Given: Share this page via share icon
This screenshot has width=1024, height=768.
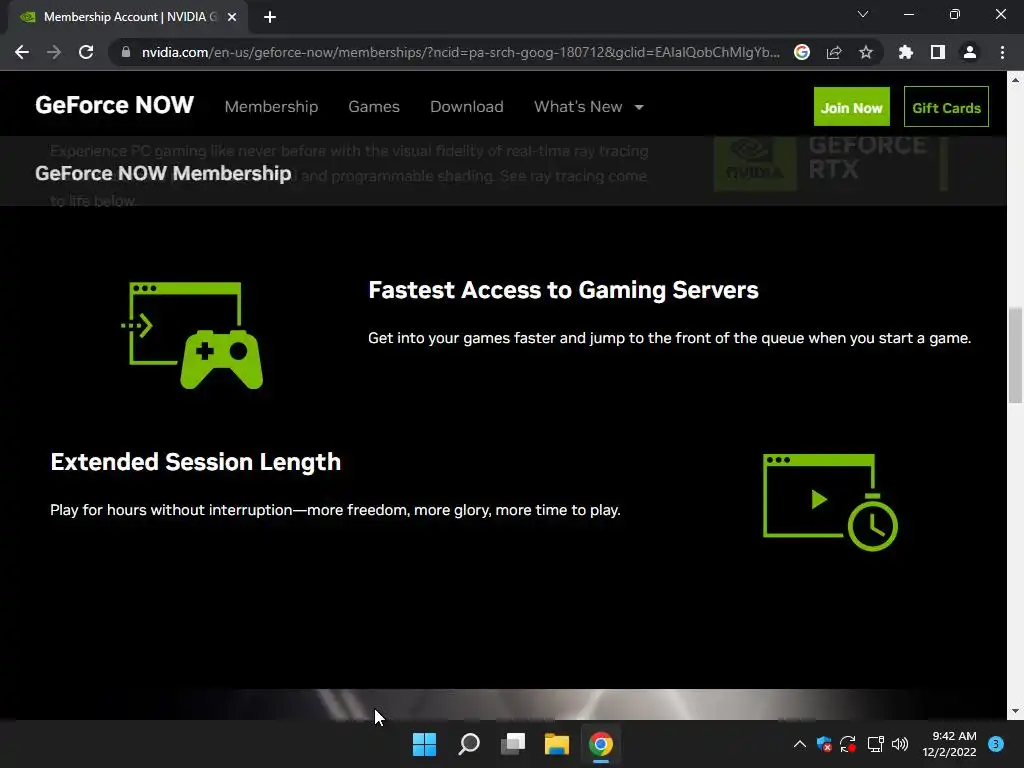Looking at the screenshot, I should [834, 52].
